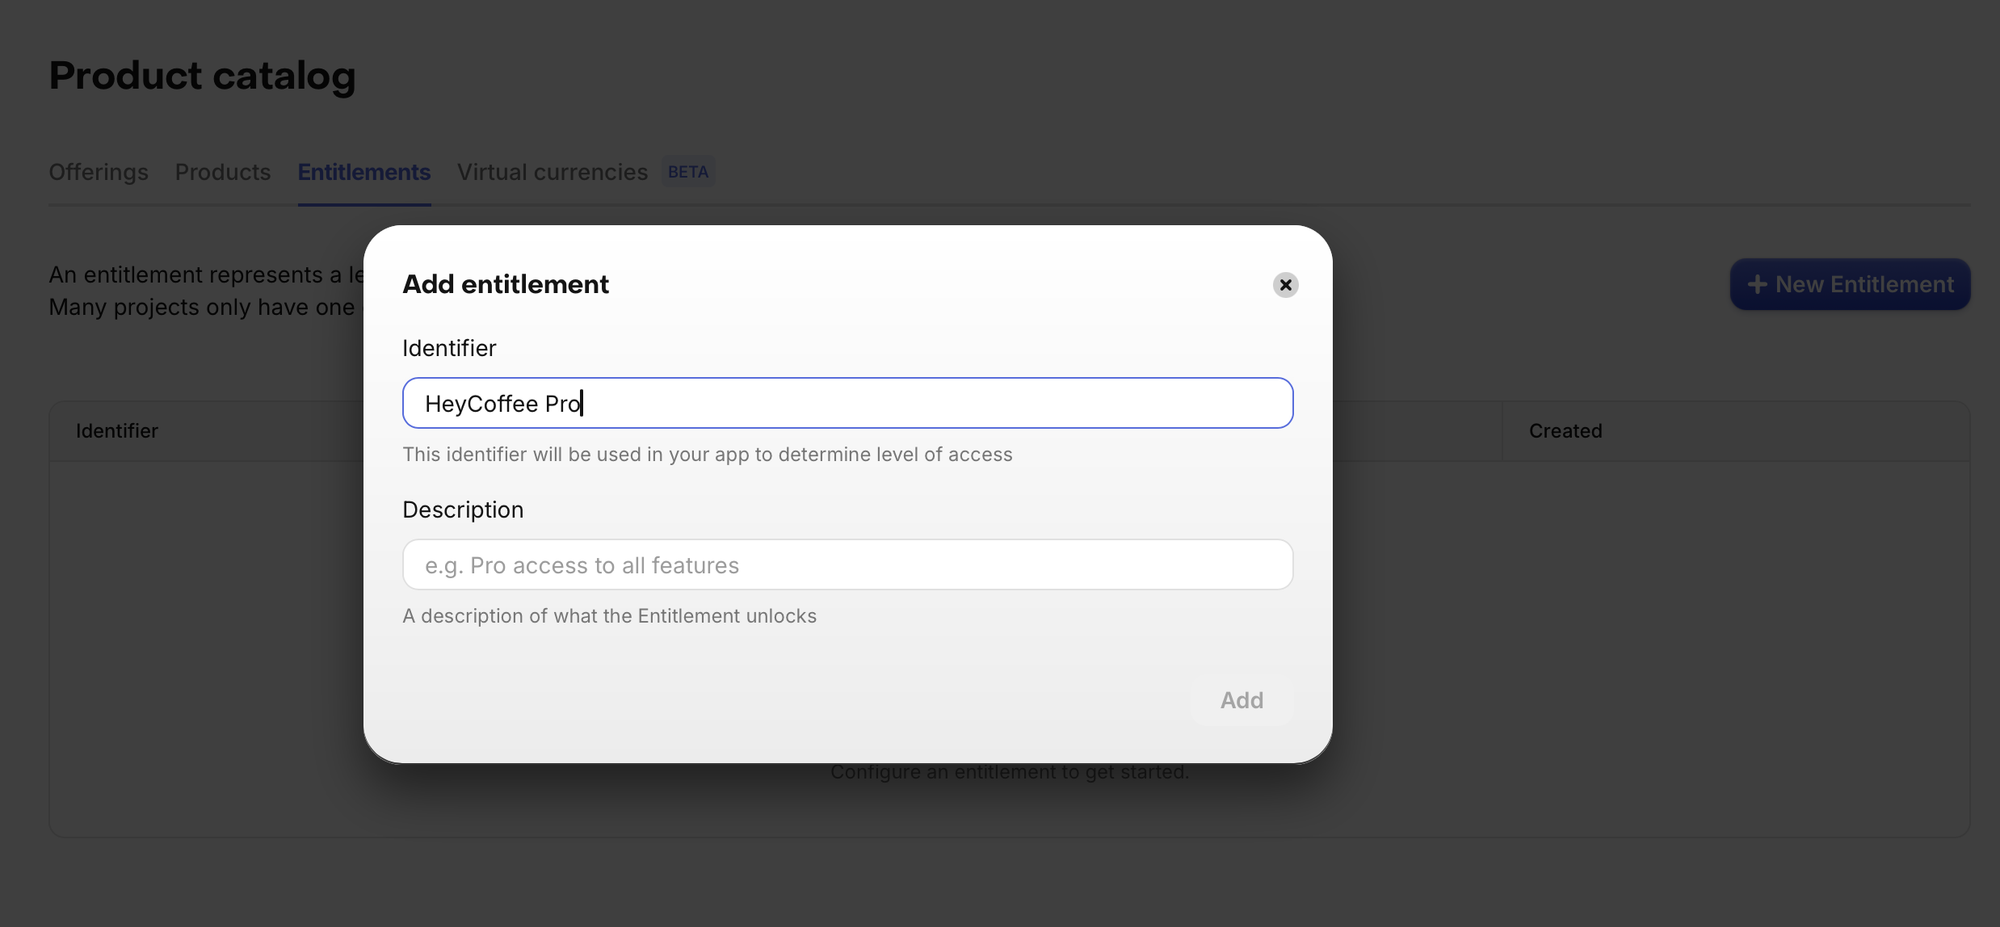The height and width of the screenshot is (927, 2000).
Task: Click the Identifier label above the field
Action: (x=449, y=348)
